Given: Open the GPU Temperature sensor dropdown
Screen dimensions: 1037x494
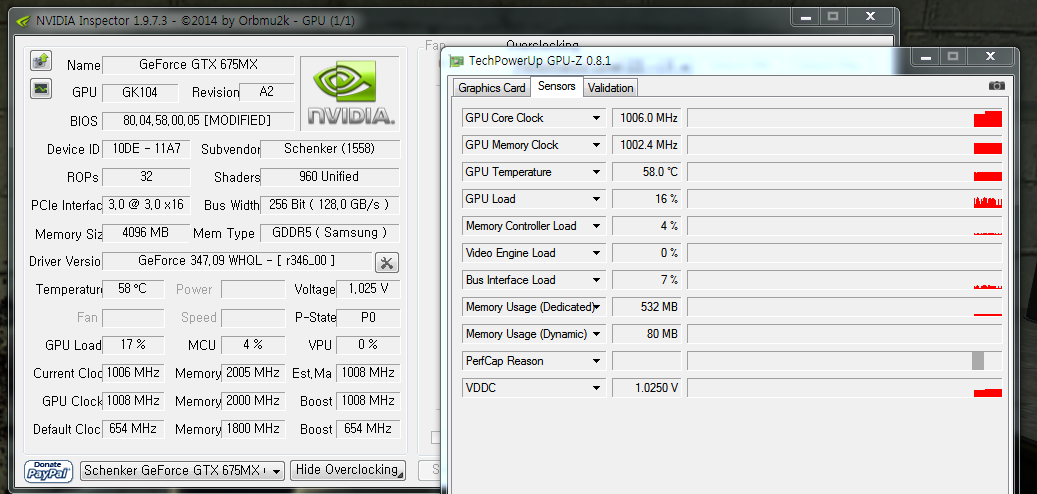Looking at the screenshot, I should point(597,172).
